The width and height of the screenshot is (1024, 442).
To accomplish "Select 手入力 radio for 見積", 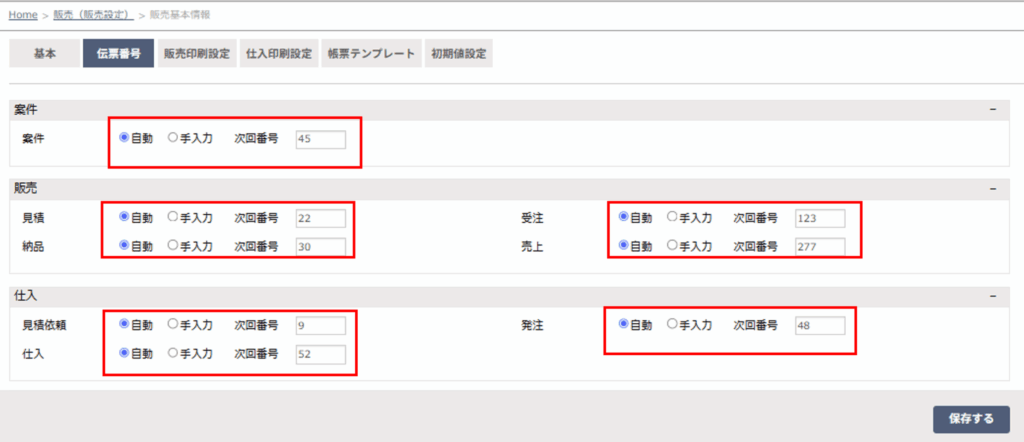I will tap(172, 216).
